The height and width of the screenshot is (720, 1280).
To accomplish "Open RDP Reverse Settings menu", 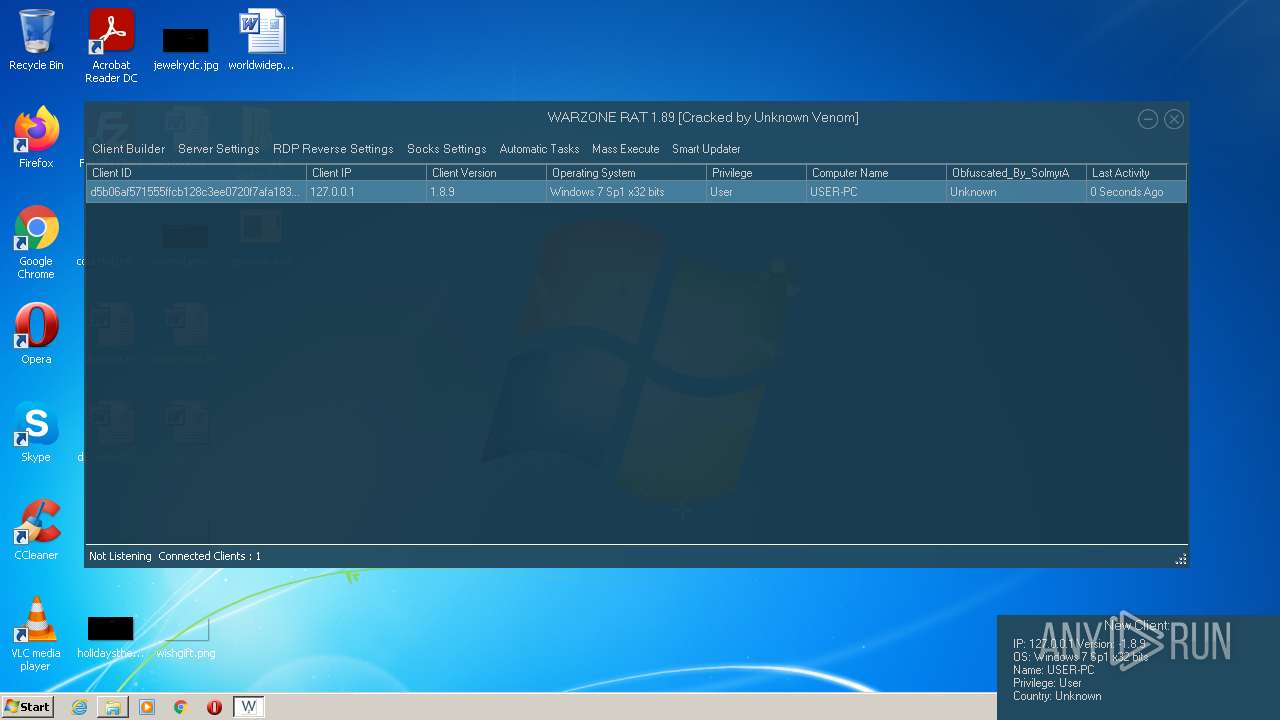I will tap(333, 149).
